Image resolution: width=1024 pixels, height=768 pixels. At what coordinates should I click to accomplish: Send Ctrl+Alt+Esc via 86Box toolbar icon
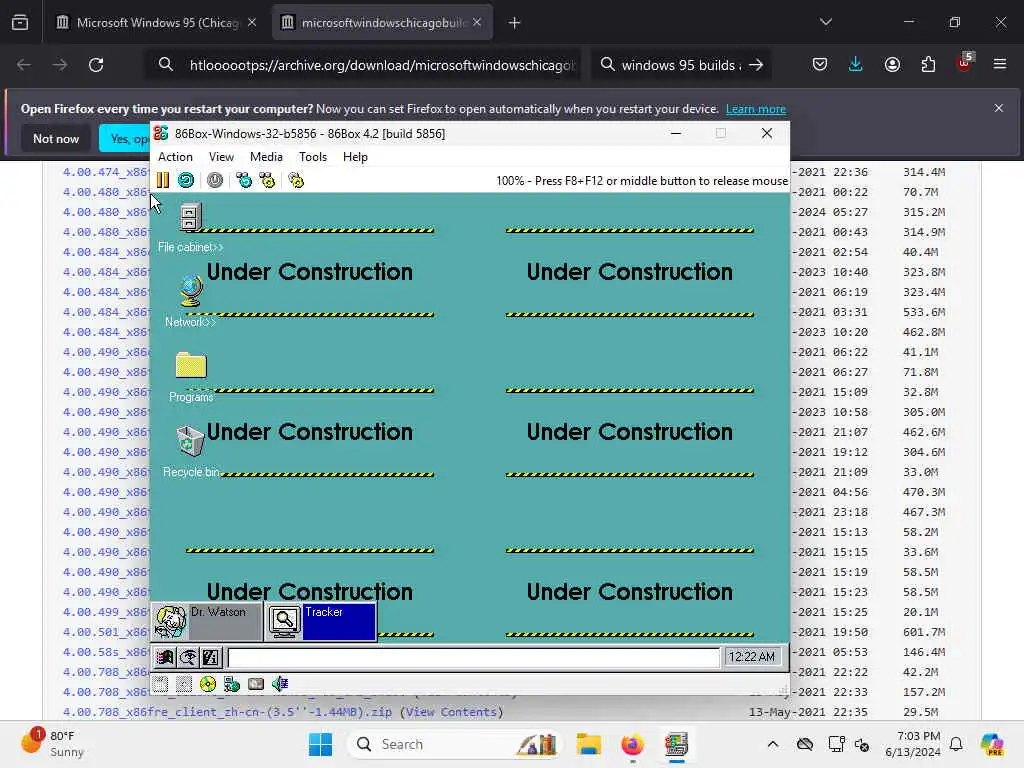(x=267, y=180)
